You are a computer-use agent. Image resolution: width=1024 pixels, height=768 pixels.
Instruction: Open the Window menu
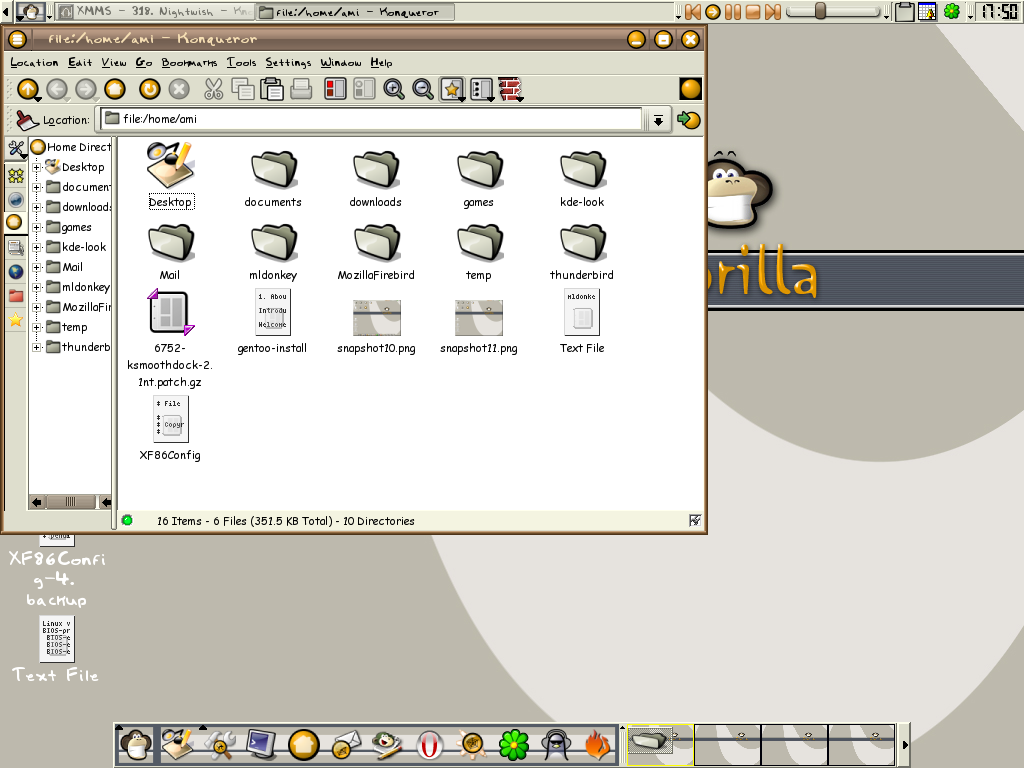point(340,63)
